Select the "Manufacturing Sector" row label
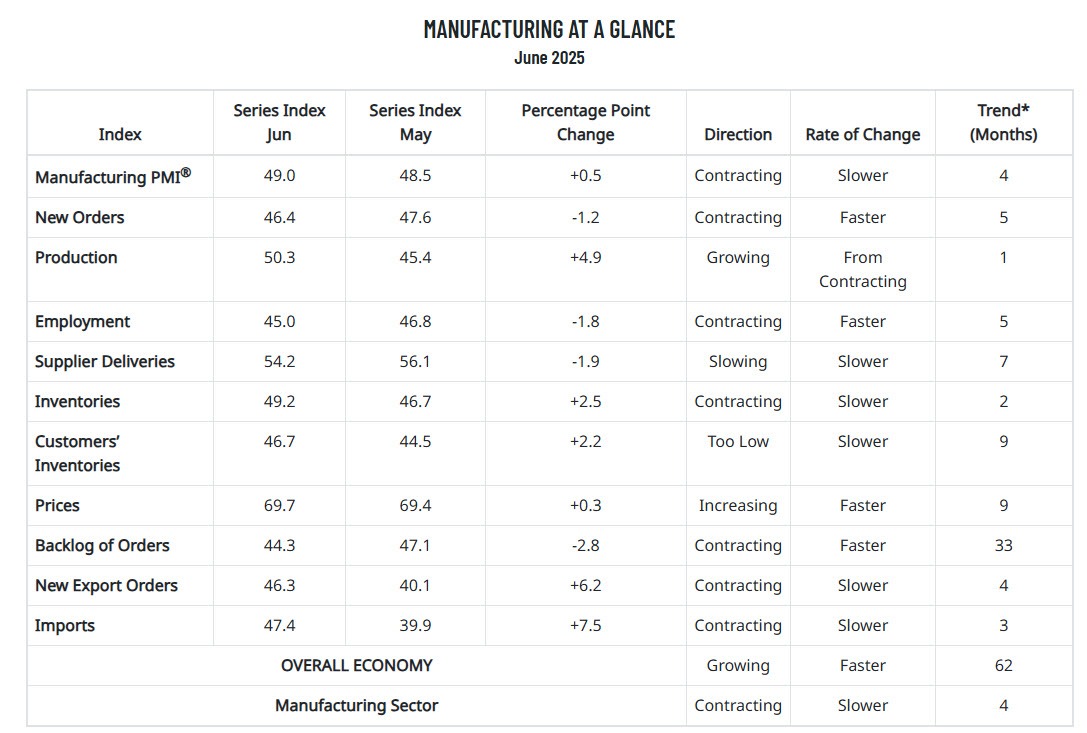Viewport: 1087px width, 733px height. tap(356, 705)
